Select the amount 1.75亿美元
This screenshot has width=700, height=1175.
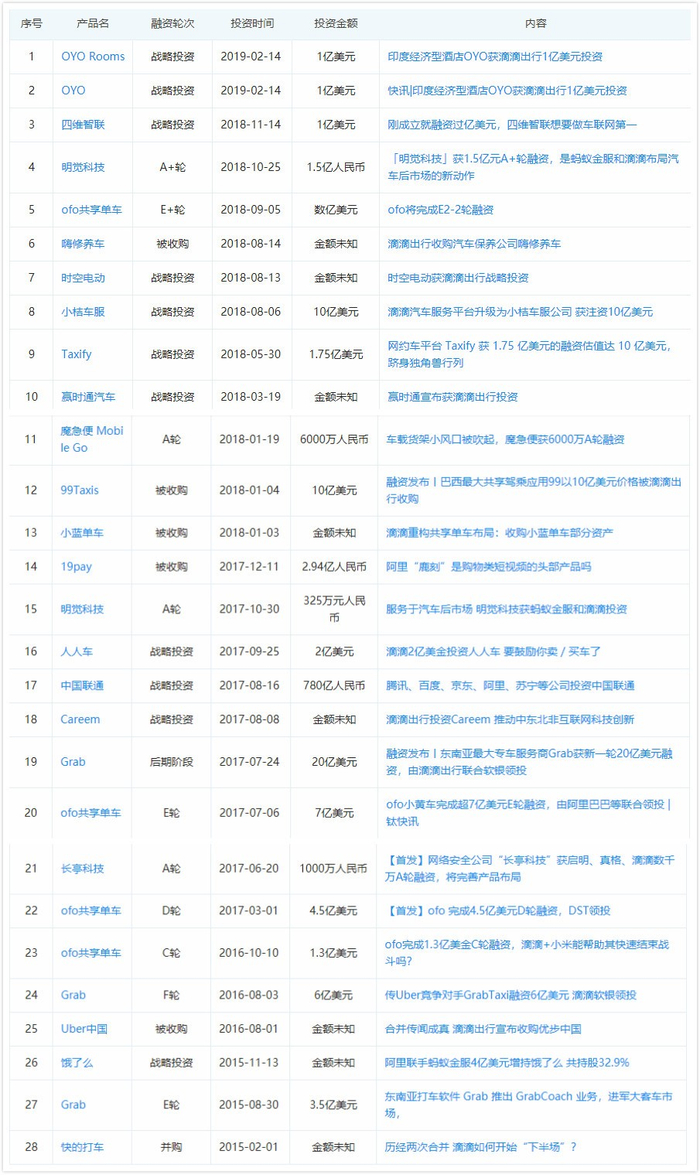pyautogui.click(x=336, y=354)
